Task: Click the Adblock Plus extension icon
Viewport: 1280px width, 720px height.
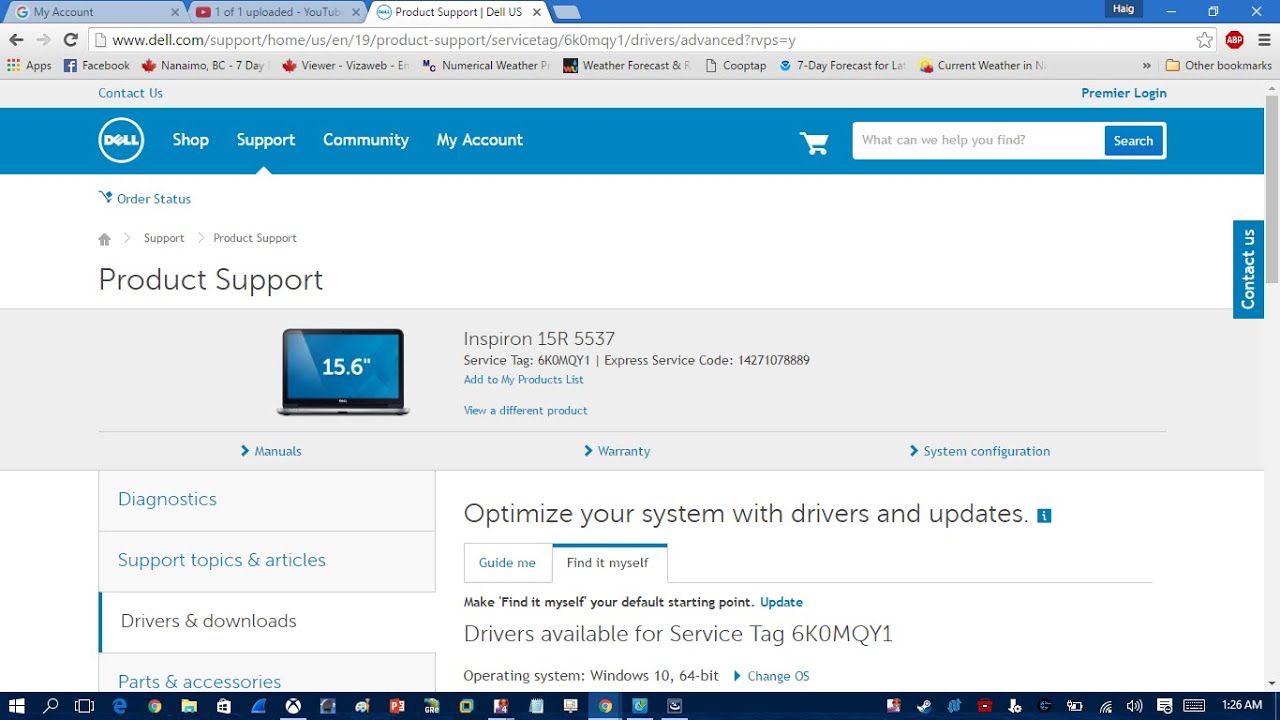Action: click(1234, 40)
